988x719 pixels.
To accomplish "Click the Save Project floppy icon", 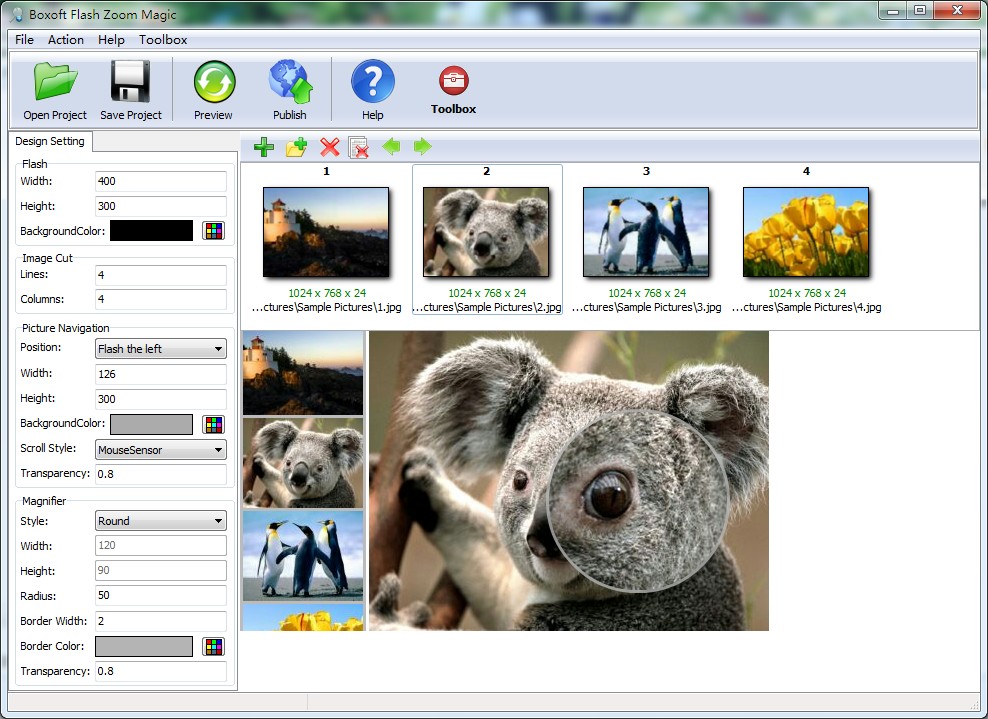I will click(x=130, y=81).
